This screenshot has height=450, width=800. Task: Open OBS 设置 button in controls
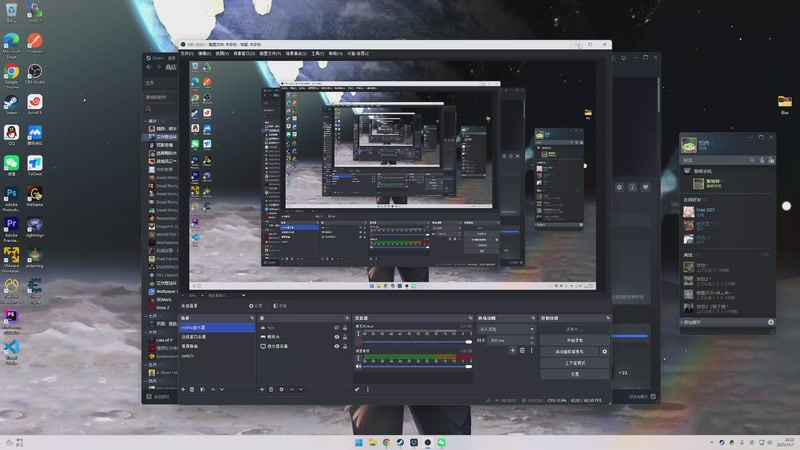(575, 374)
